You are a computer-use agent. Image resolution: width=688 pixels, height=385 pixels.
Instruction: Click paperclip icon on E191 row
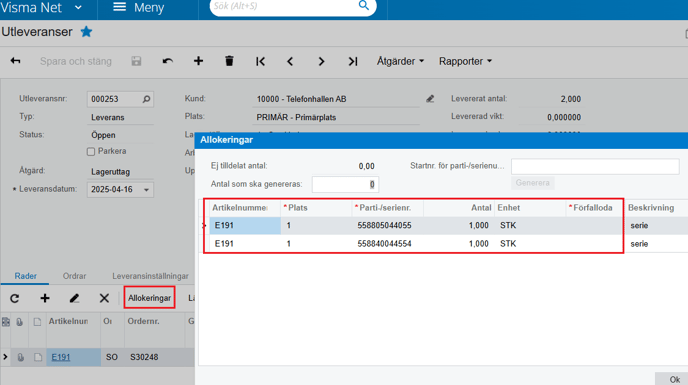click(20, 357)
